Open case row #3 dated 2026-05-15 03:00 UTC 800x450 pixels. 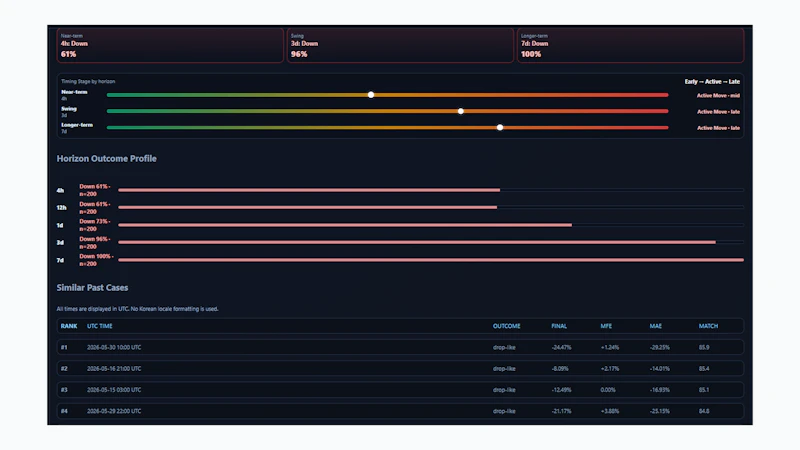400,390
